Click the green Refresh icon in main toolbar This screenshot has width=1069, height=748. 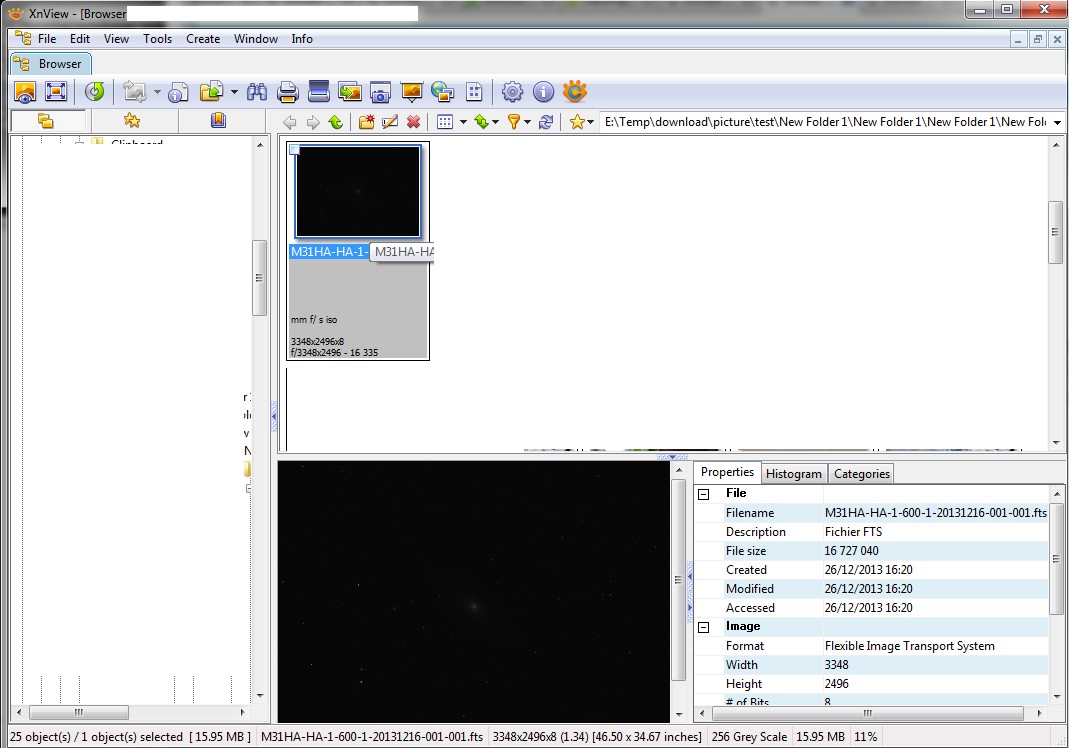tap(94, 92)
